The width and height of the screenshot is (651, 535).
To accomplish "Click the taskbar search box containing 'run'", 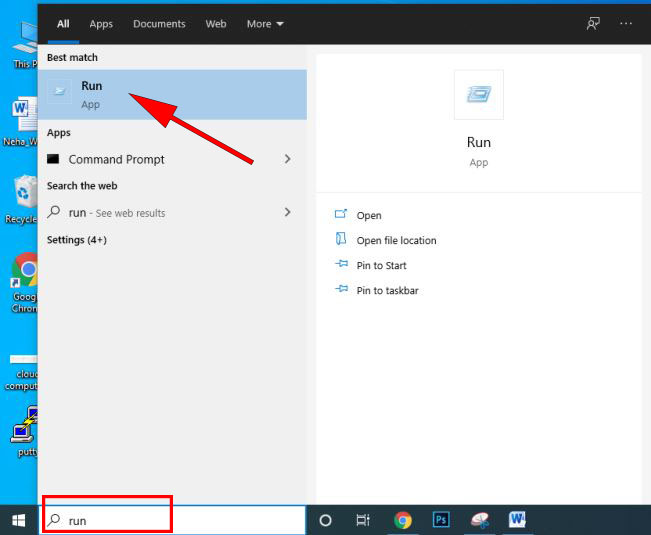I will tap(170, 520).
